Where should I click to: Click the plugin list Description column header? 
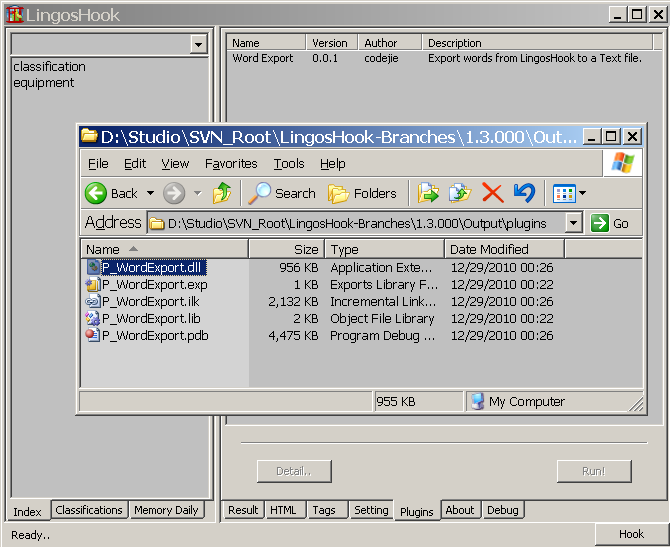pyautogui.click(x=538, y=43)
